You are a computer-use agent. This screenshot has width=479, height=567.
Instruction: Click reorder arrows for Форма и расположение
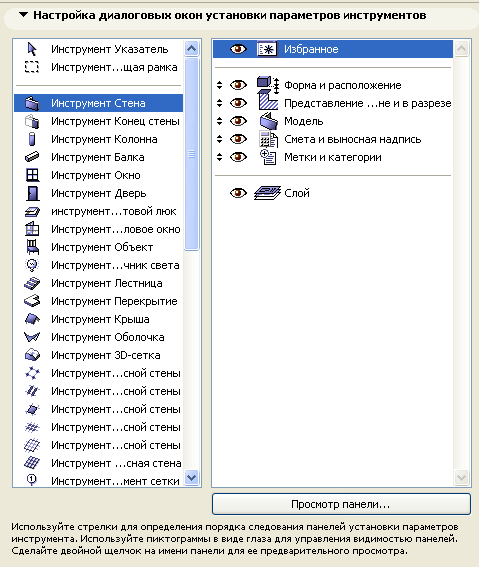[x=219, y=85]
